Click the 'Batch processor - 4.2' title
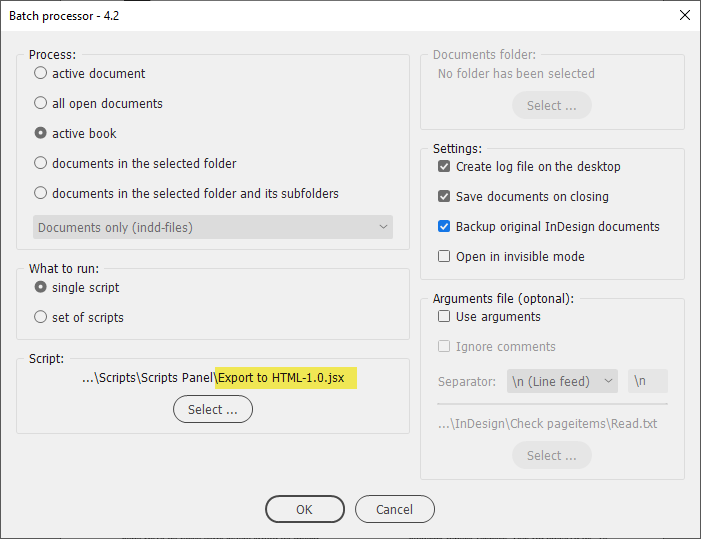Viewport: 701px width, 539px height. [64, 16]
